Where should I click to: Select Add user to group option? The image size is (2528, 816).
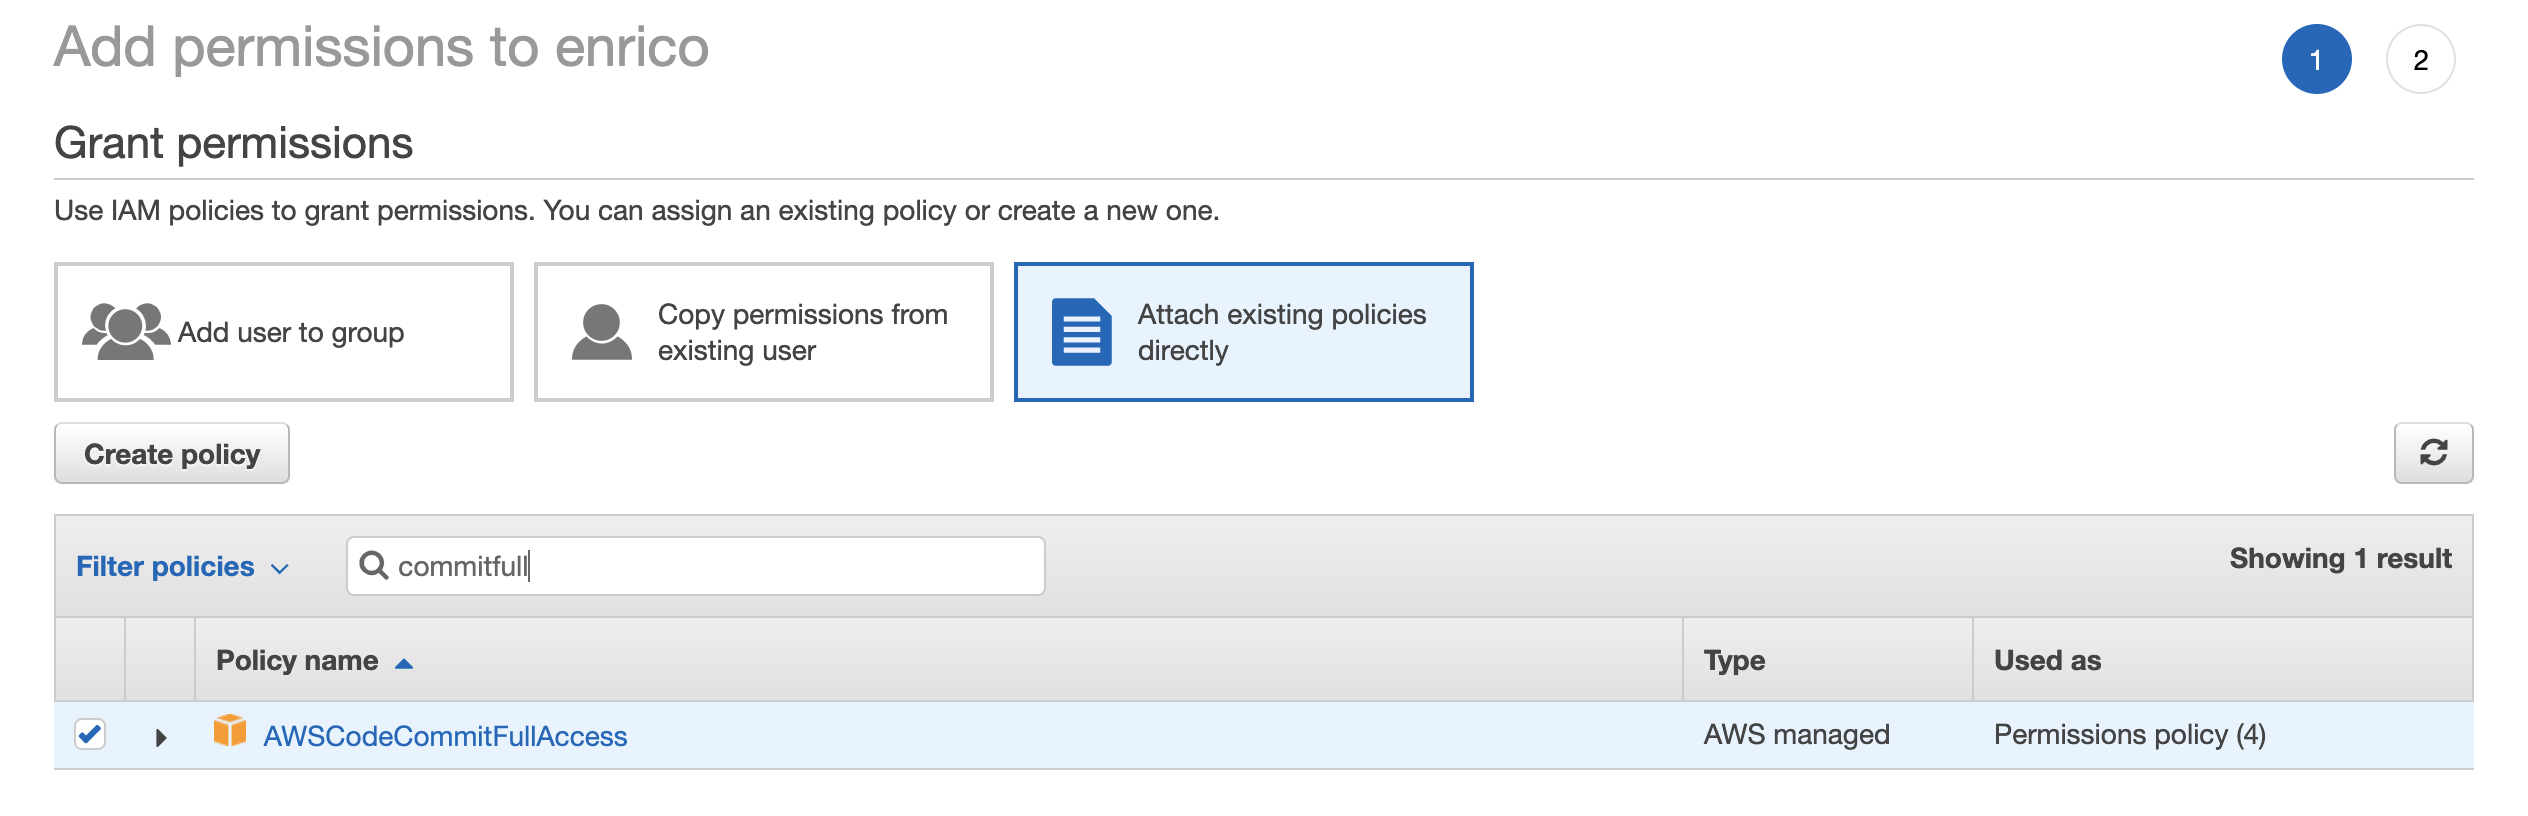(284, 332)
